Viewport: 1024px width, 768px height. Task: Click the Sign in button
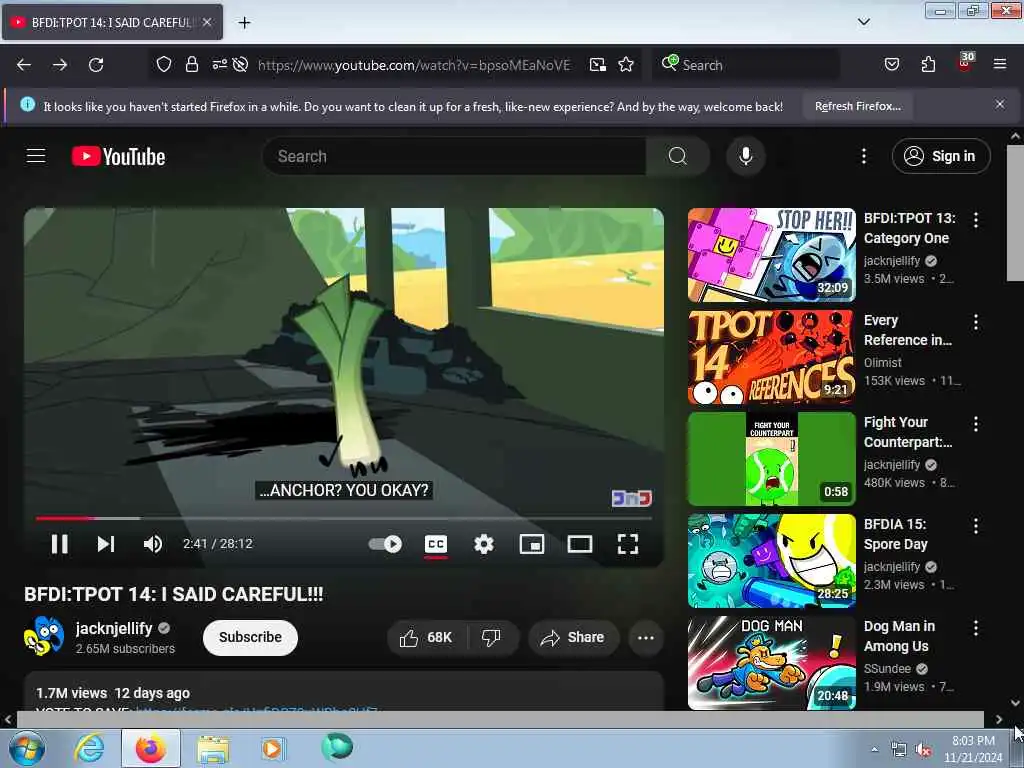940,156
